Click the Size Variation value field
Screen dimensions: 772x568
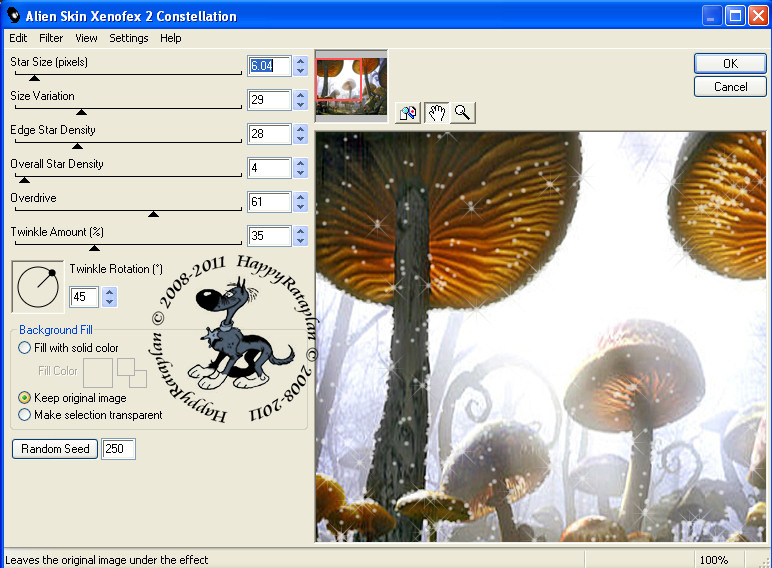[269, 99]
